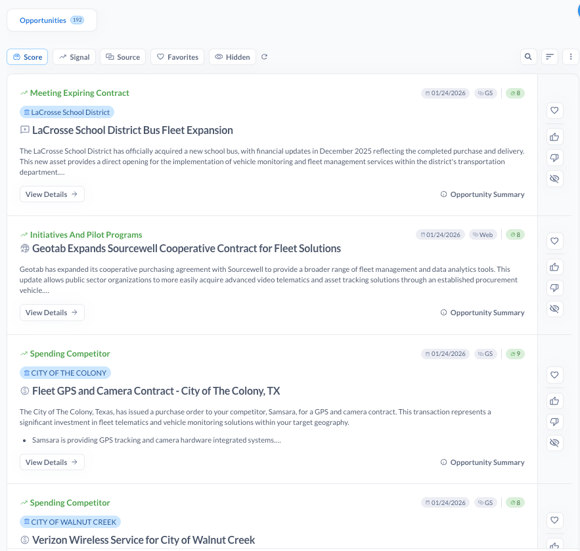Click the sort lines icon

point(550,57)
